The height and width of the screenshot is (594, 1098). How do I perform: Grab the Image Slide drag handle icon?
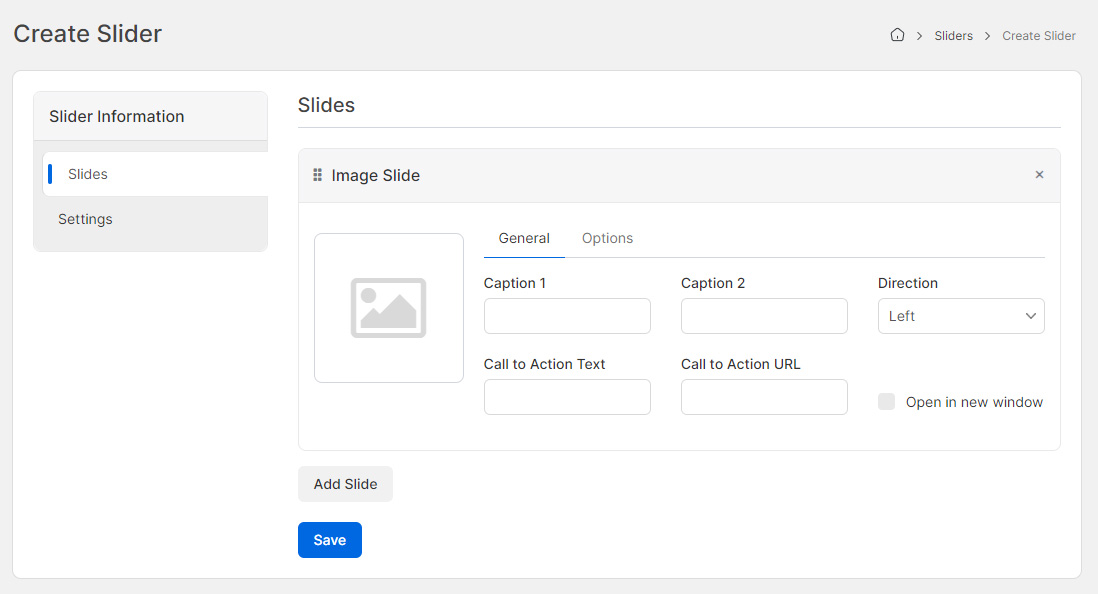click(x=318, y=175)
